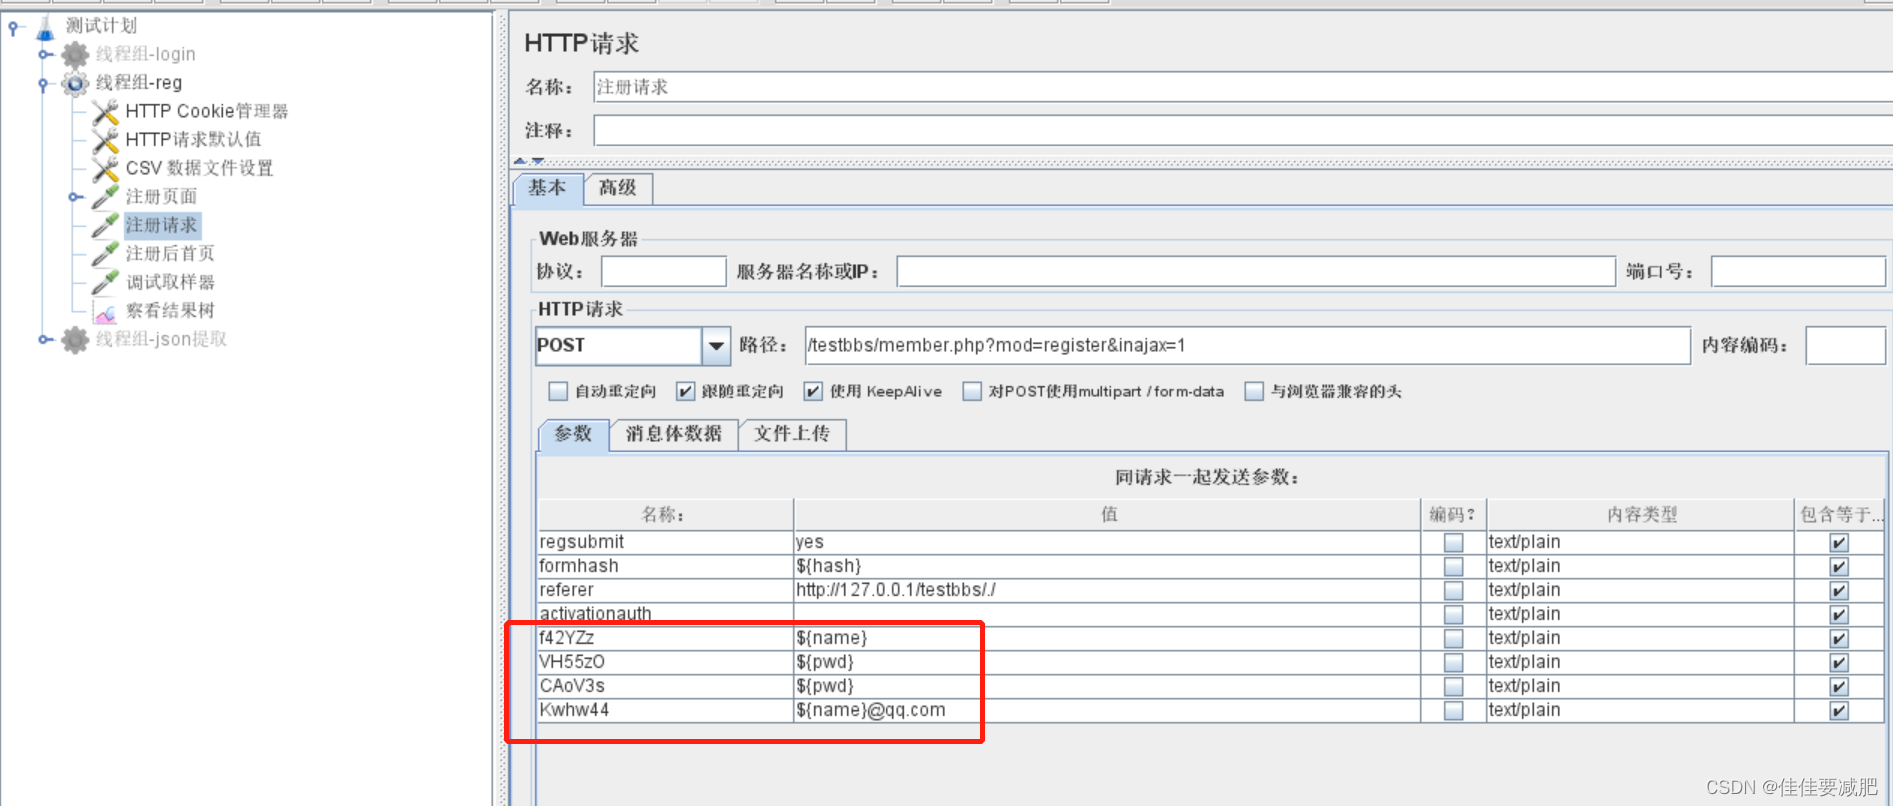Open the 参数 tab
Image resolution: width=1893 pixels, height=806 pixels.
[573, 434]
